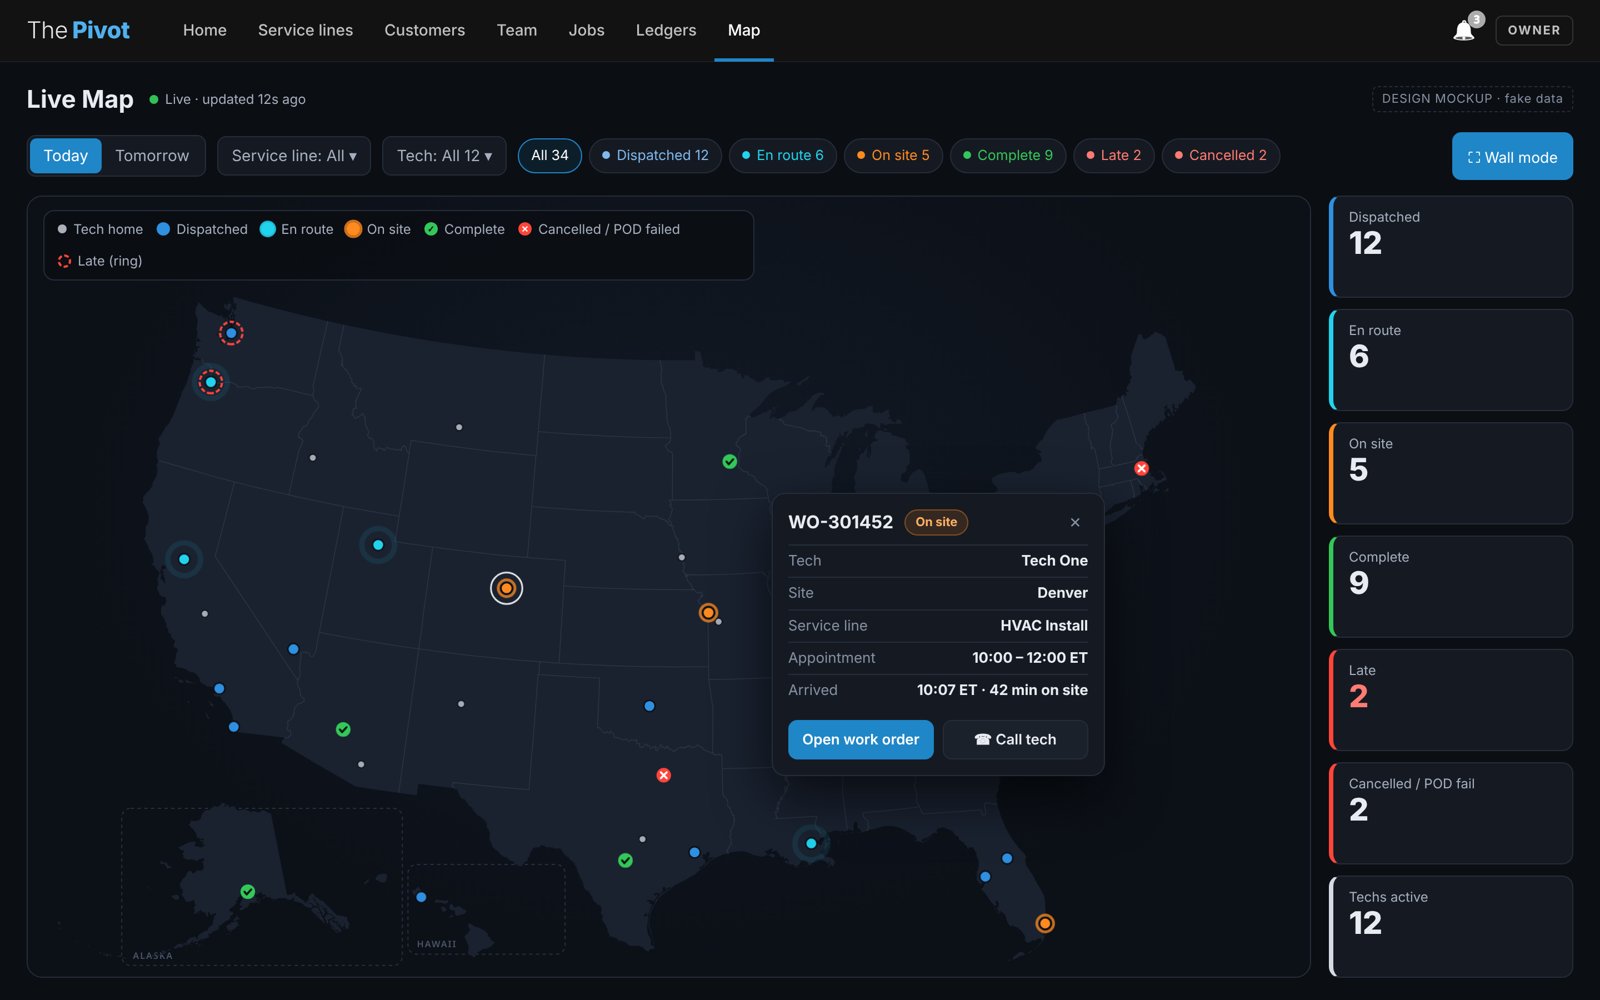Open the notifications bell
This screenshot has height=1000, width=1600.
coord(1464,30)
